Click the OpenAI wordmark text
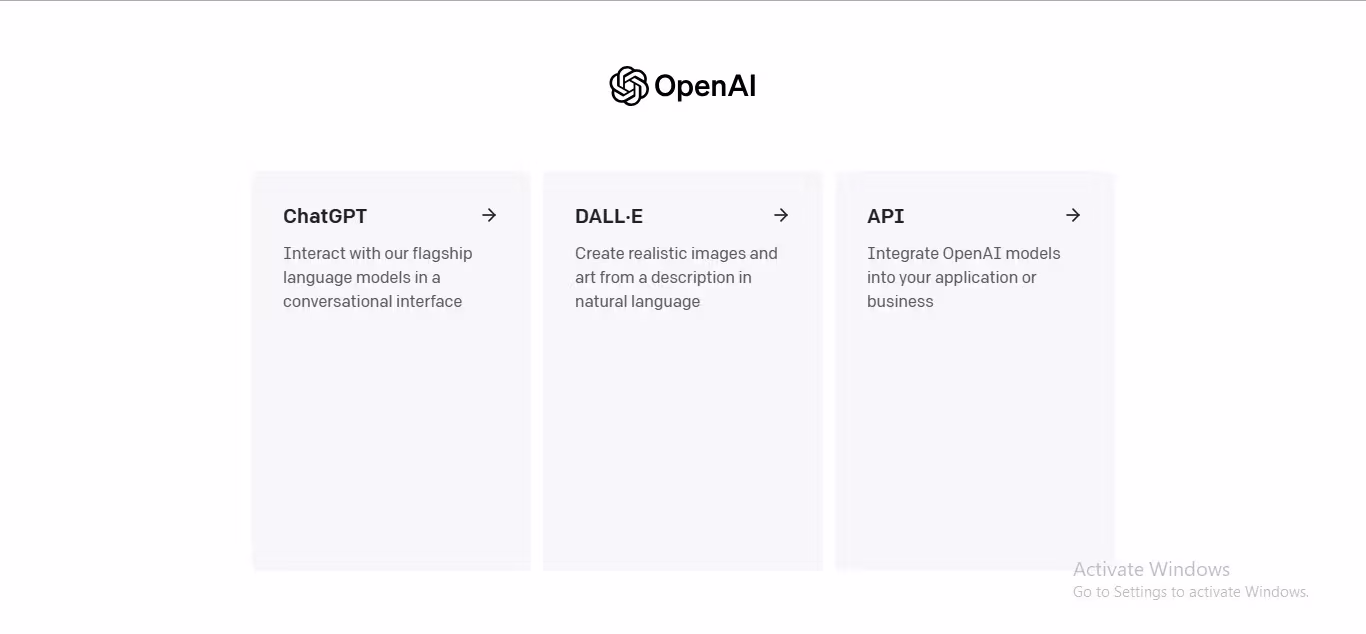The width and height of the screenshot is (1366, 634). pyautogui.click(x=705, y=87)
